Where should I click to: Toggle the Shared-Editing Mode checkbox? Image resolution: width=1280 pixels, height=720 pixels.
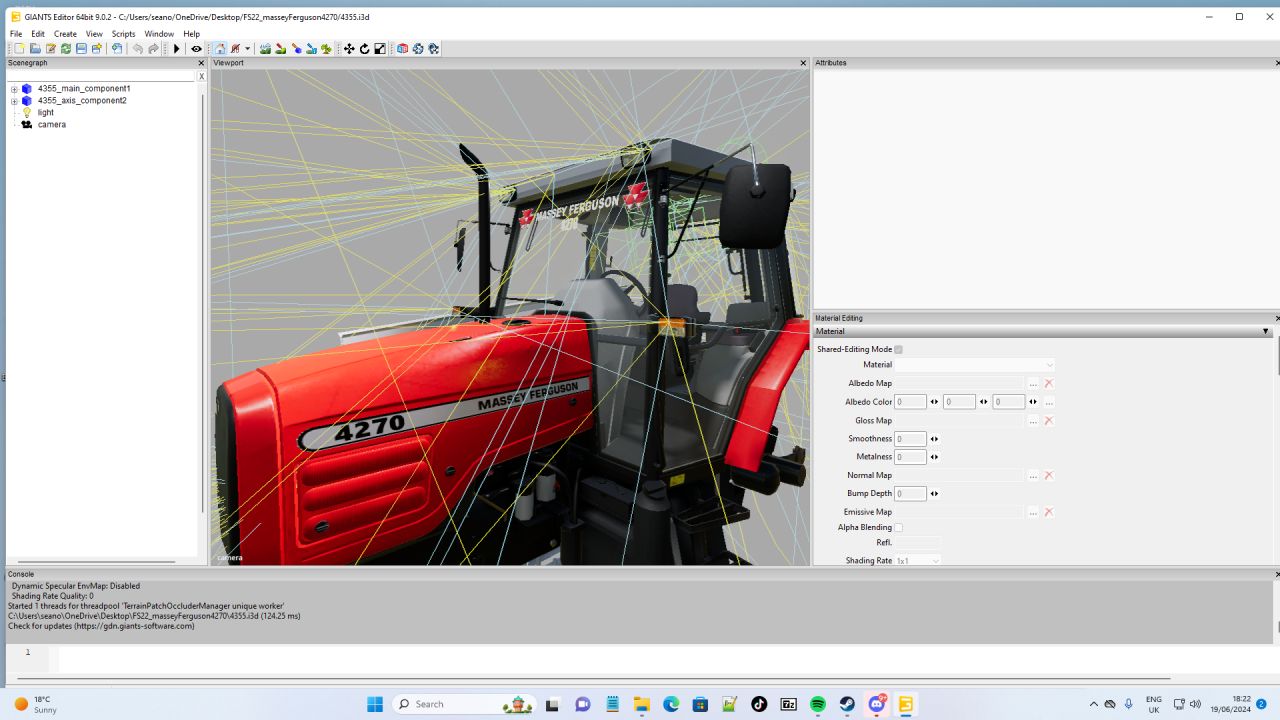point(898,349)
